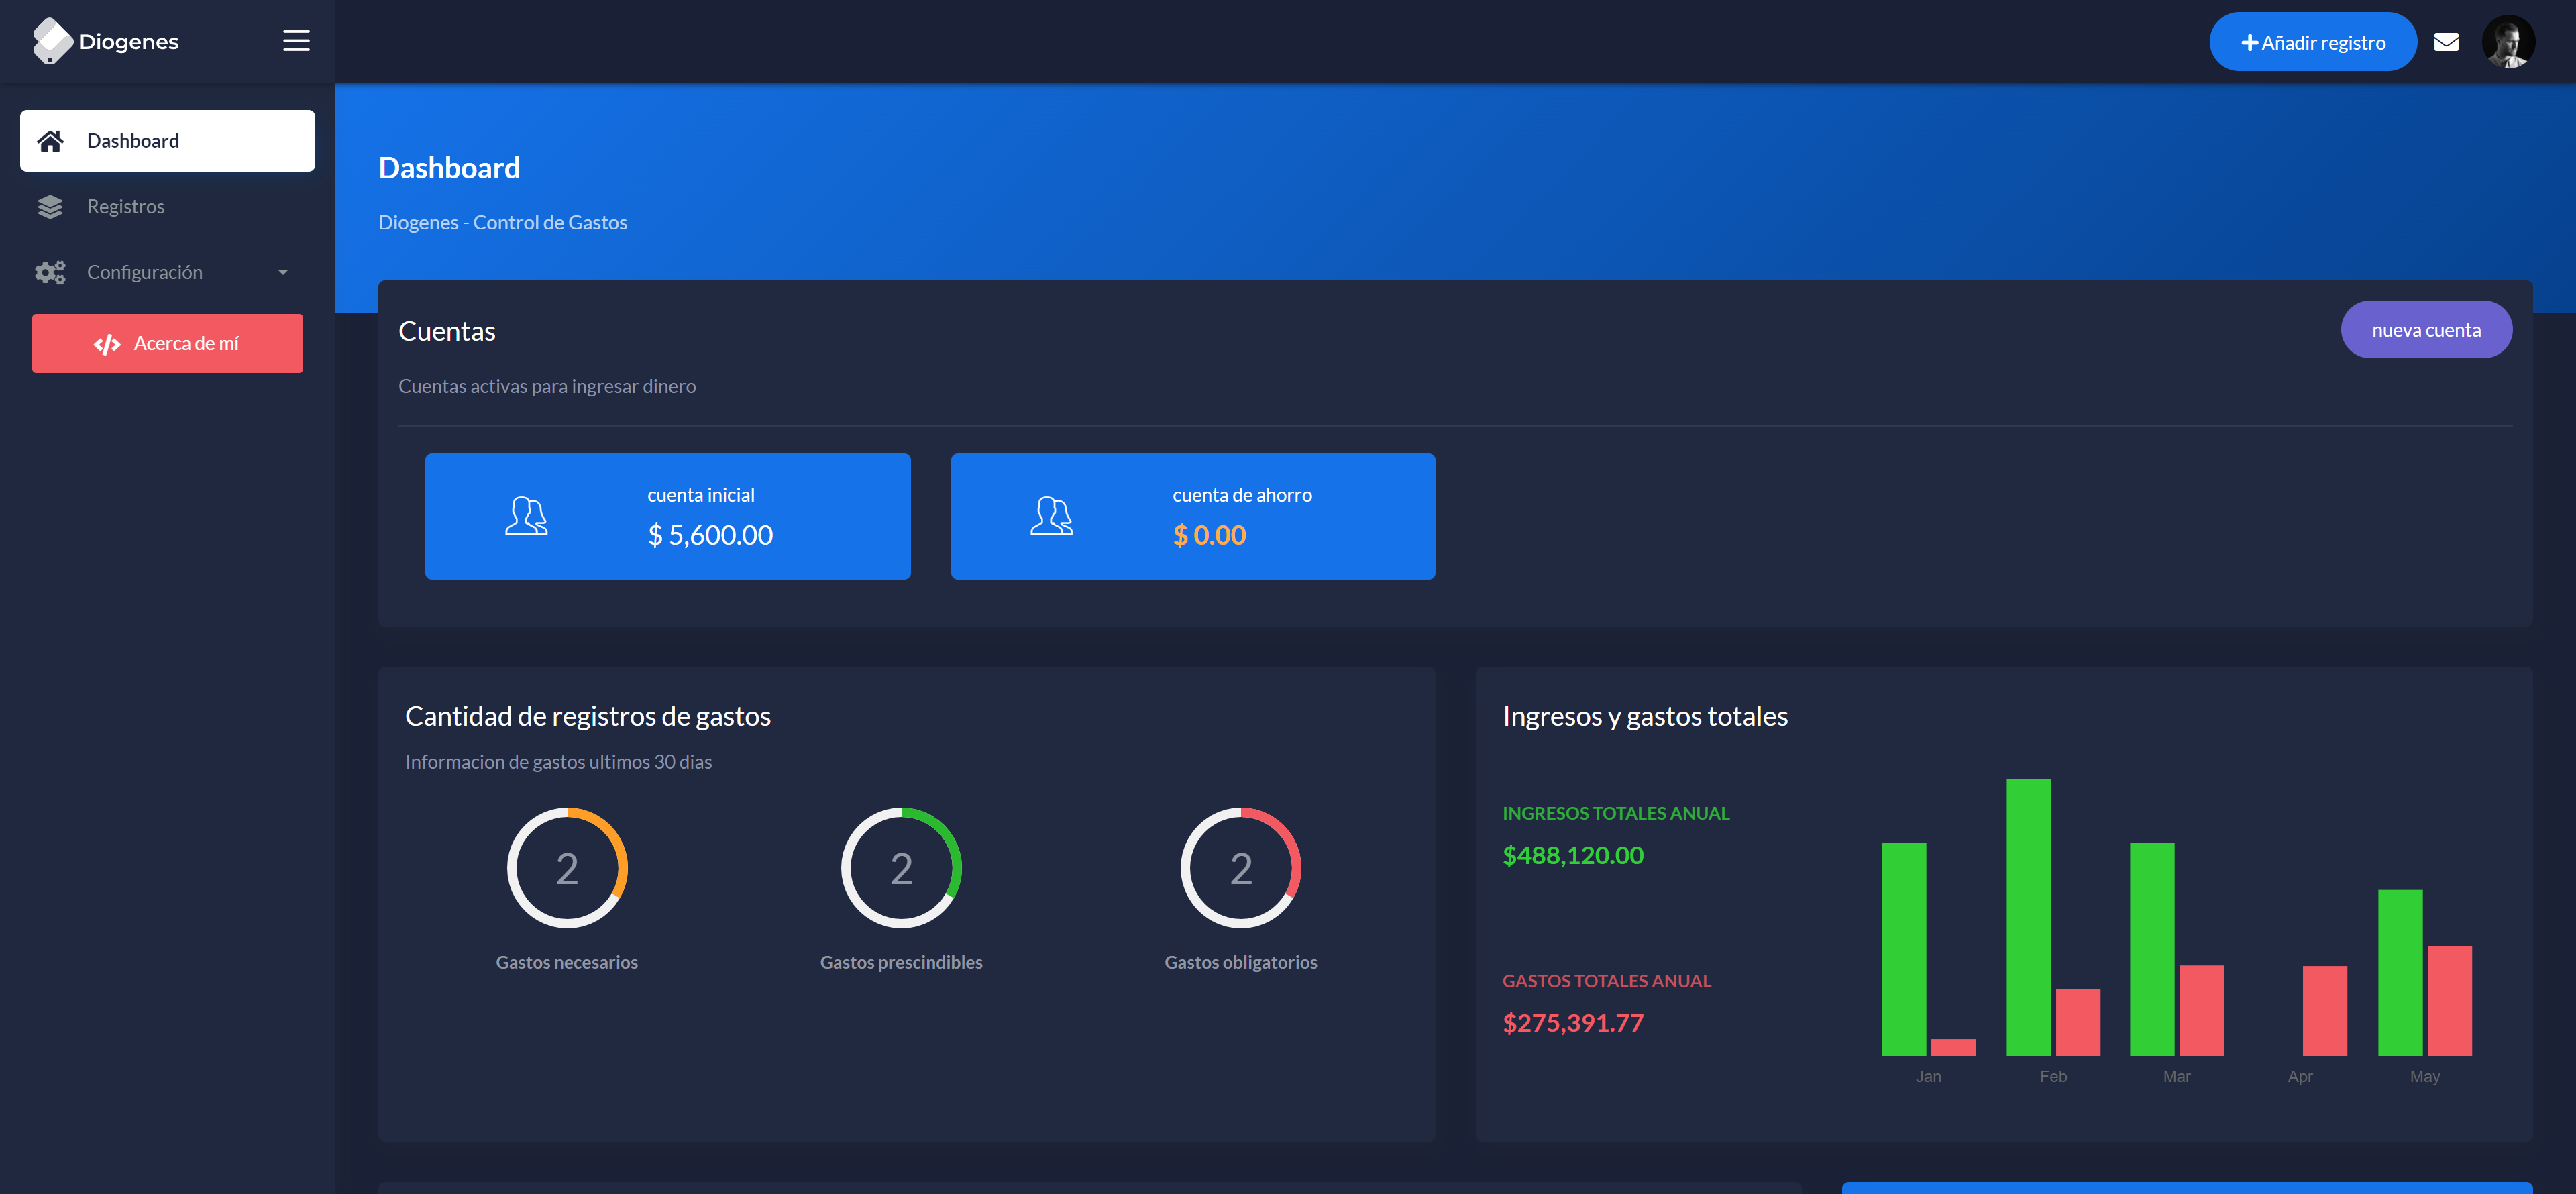The width and height of the screenshot is (2576, 1194).
Task: Click the February green income bar
Action: pyautogui.click(x=2028, y=916)
